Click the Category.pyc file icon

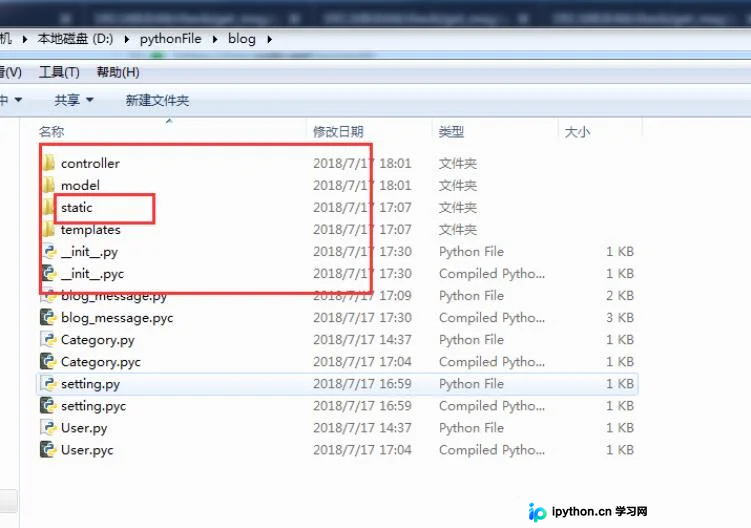click(x=49, y=362)
